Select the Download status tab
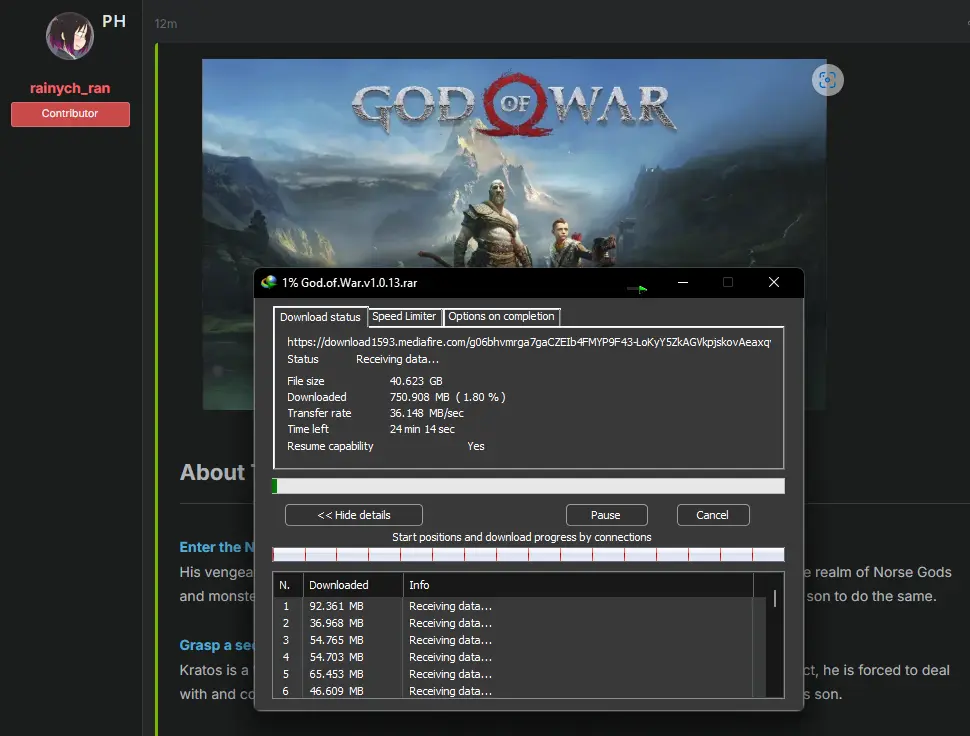This screenshot has width=970, height=736. pos(320,317)
